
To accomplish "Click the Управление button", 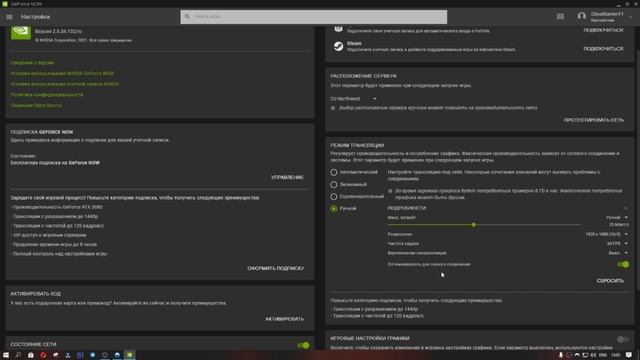I will [287, 178].
